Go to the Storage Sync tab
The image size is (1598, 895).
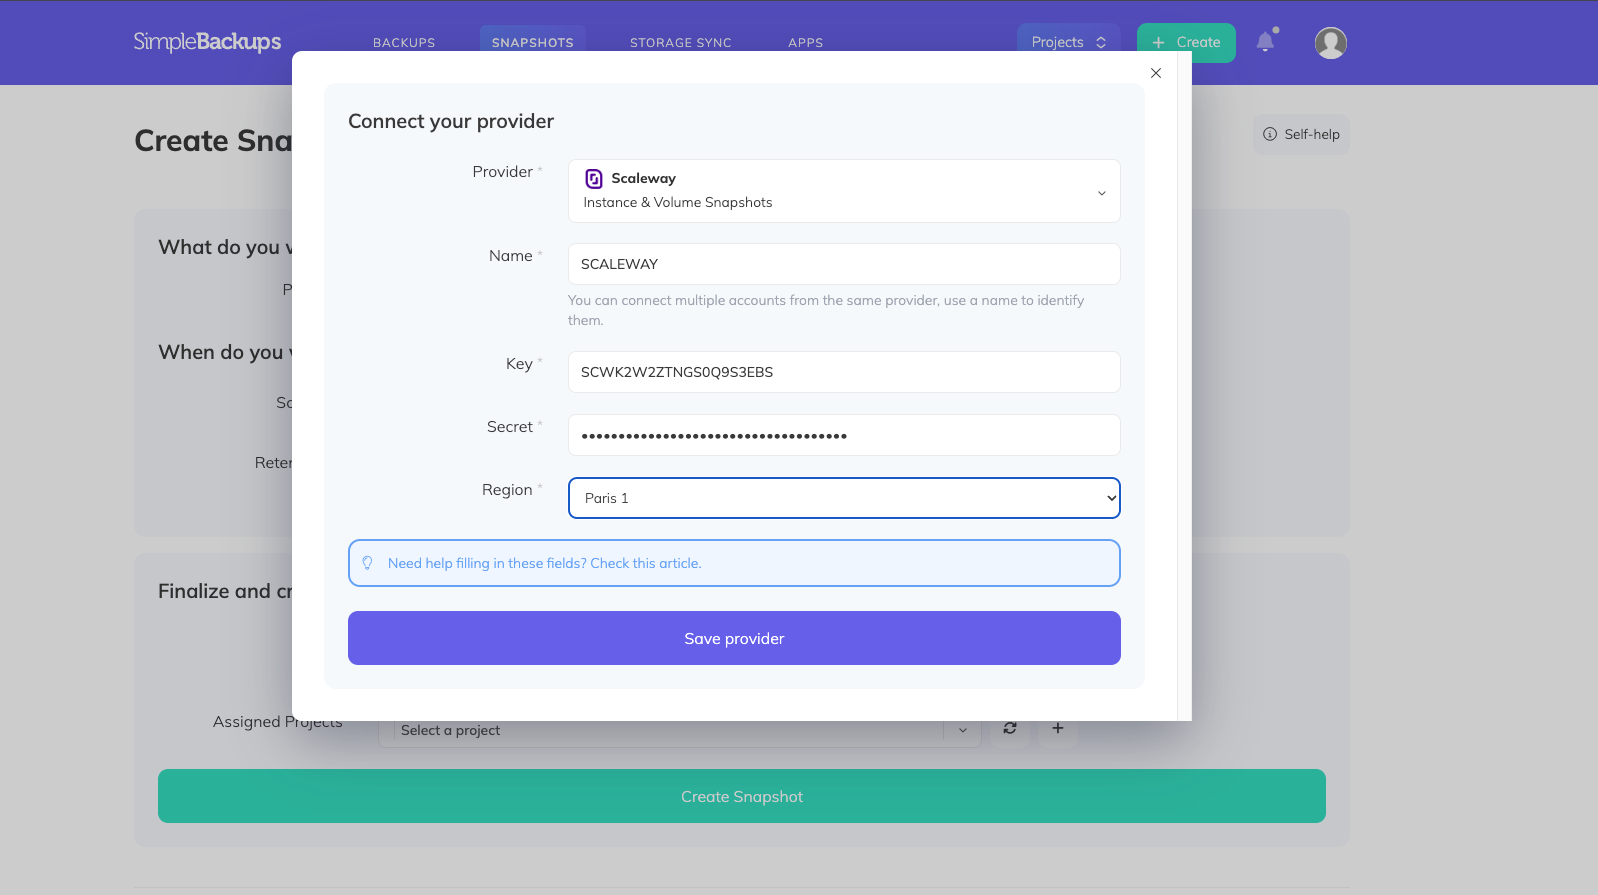pos(681,43)
